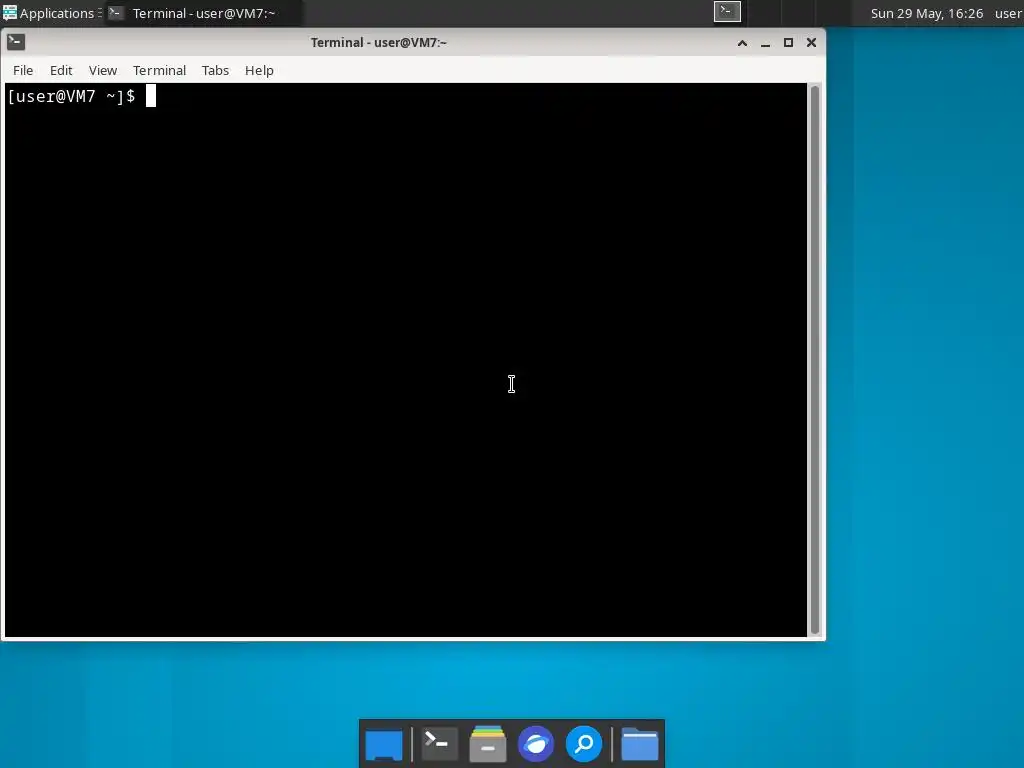The image size is (1024, 768).
Task: Open the Edit menu
Action: tap(61, 71)
